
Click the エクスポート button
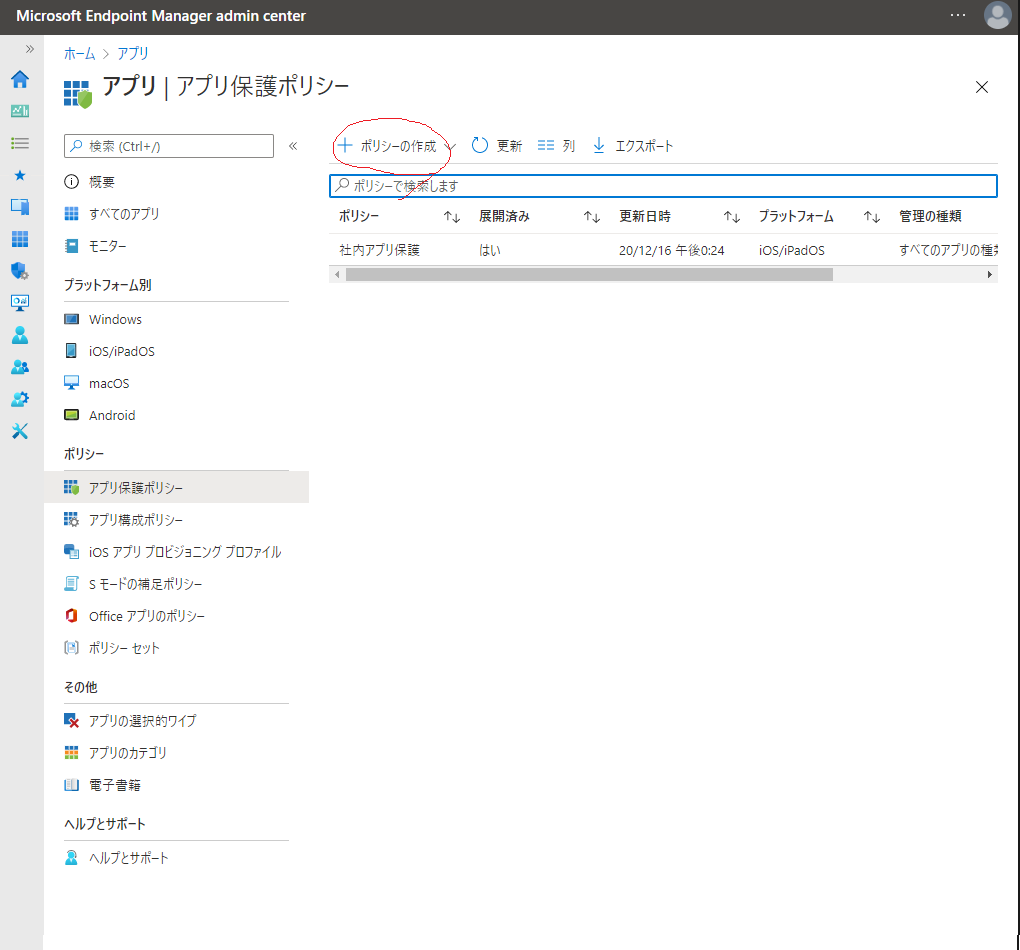point(633,146)
